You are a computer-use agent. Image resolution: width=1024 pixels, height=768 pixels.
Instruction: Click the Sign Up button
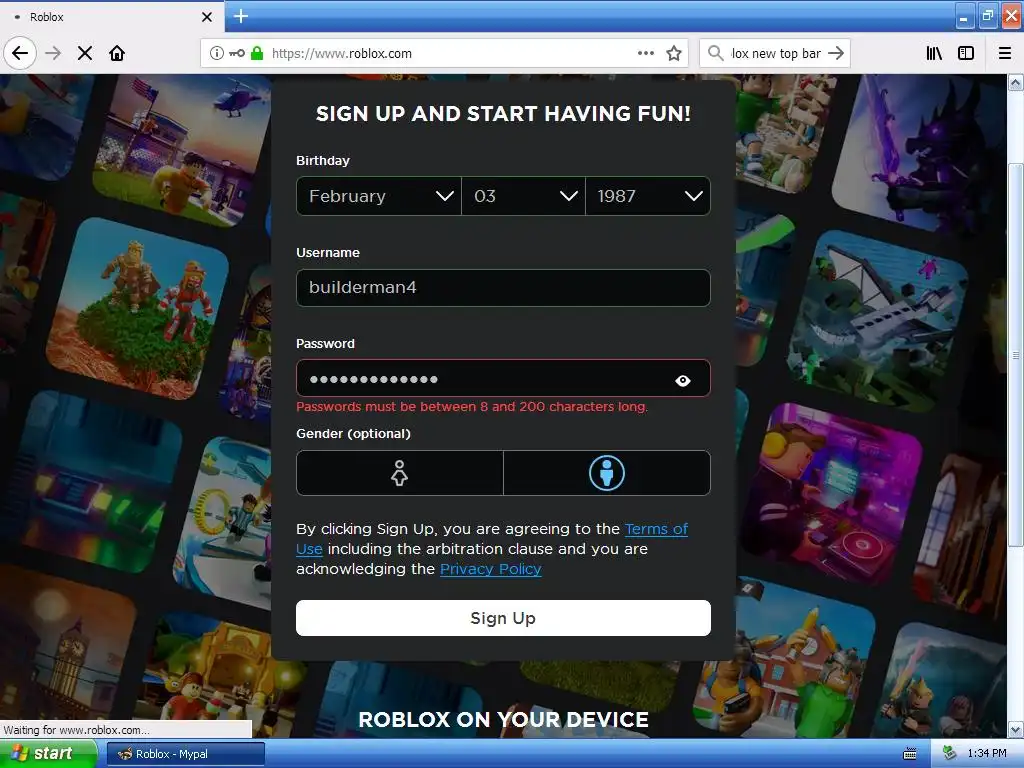coord(503,618)
